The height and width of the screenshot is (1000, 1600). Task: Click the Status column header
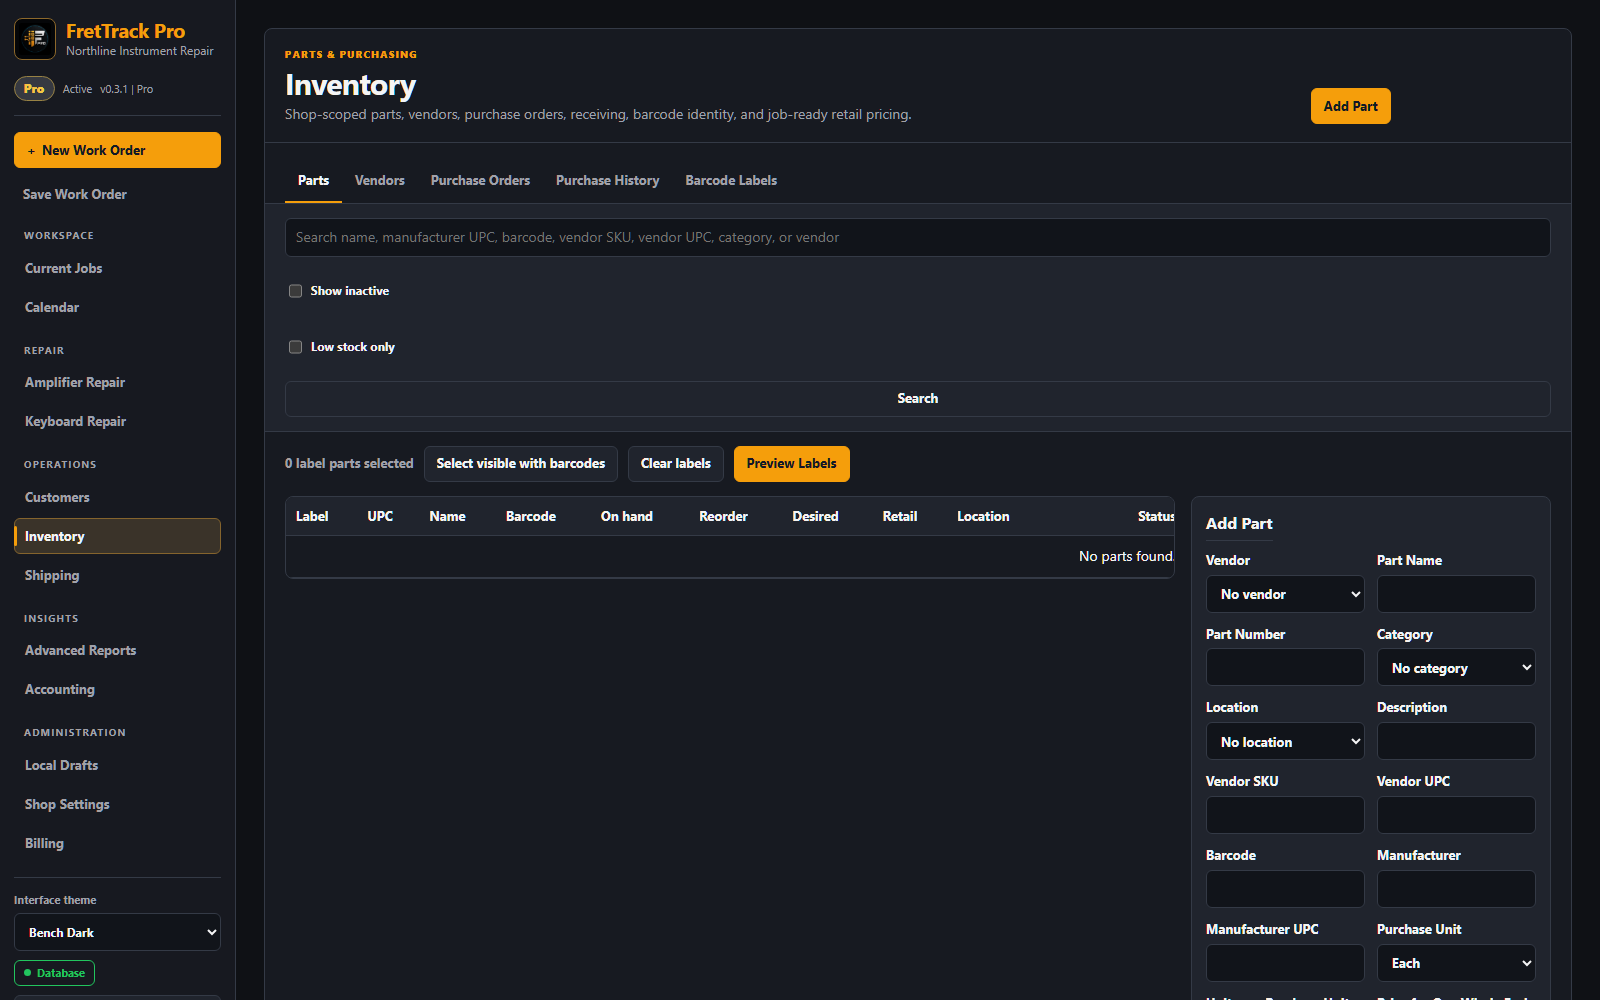pos(1156,516)
